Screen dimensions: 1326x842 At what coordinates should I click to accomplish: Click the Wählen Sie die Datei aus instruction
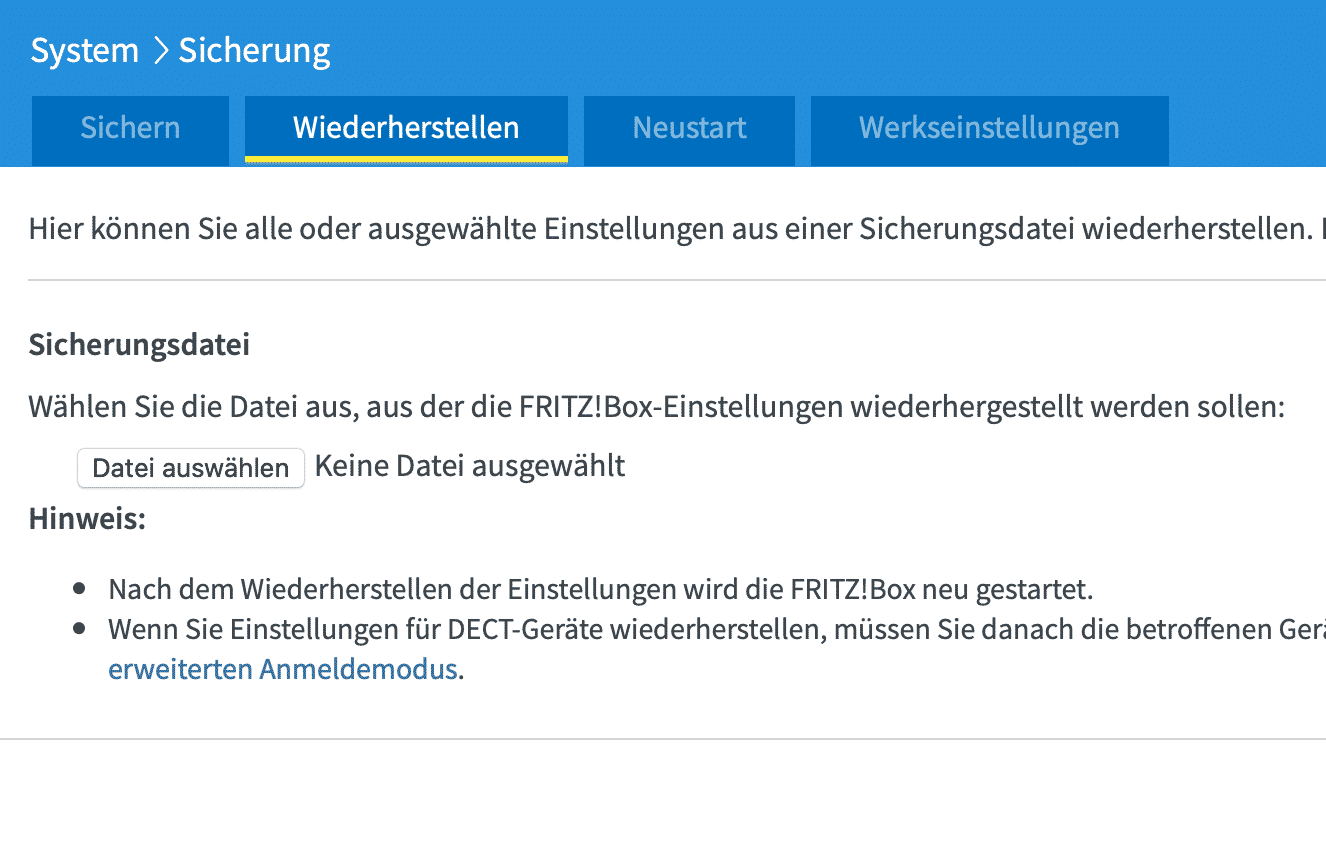pos(656,407)
